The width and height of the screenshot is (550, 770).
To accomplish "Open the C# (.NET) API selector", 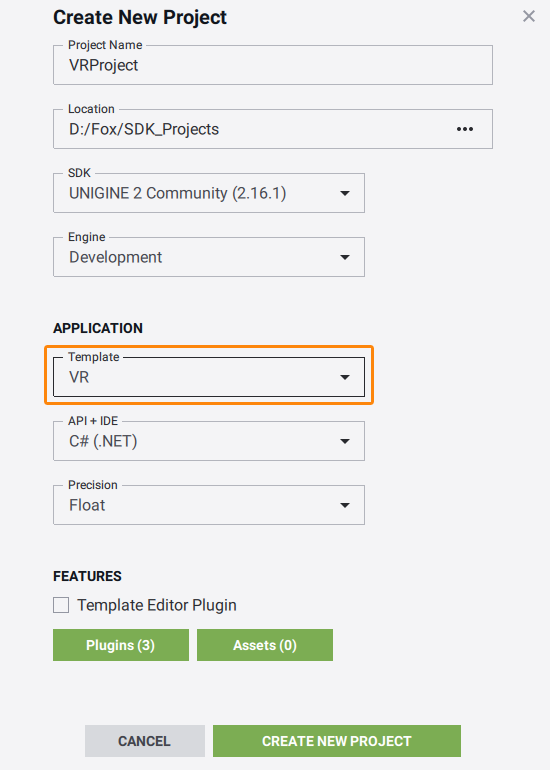I will pos(209,441).
